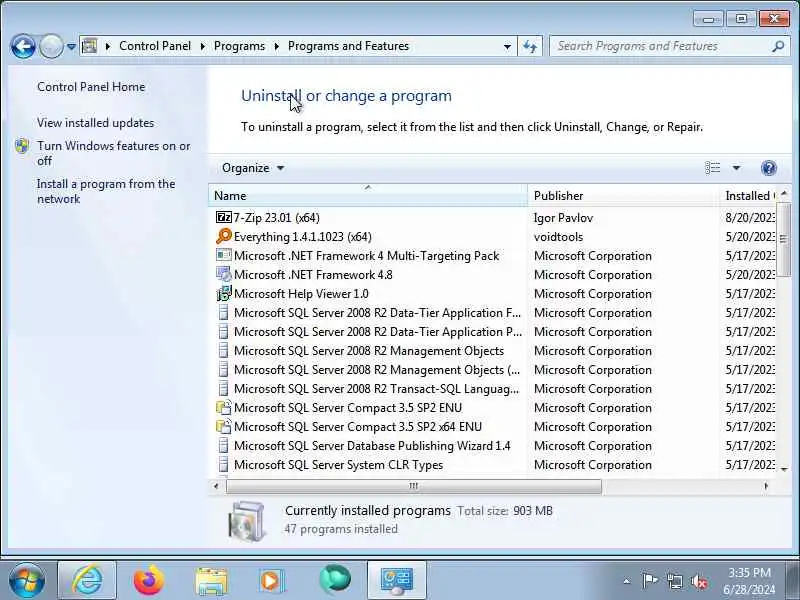Open View installed updates link
The width and height of the screenshot is (800, 600).
(95, 122)
